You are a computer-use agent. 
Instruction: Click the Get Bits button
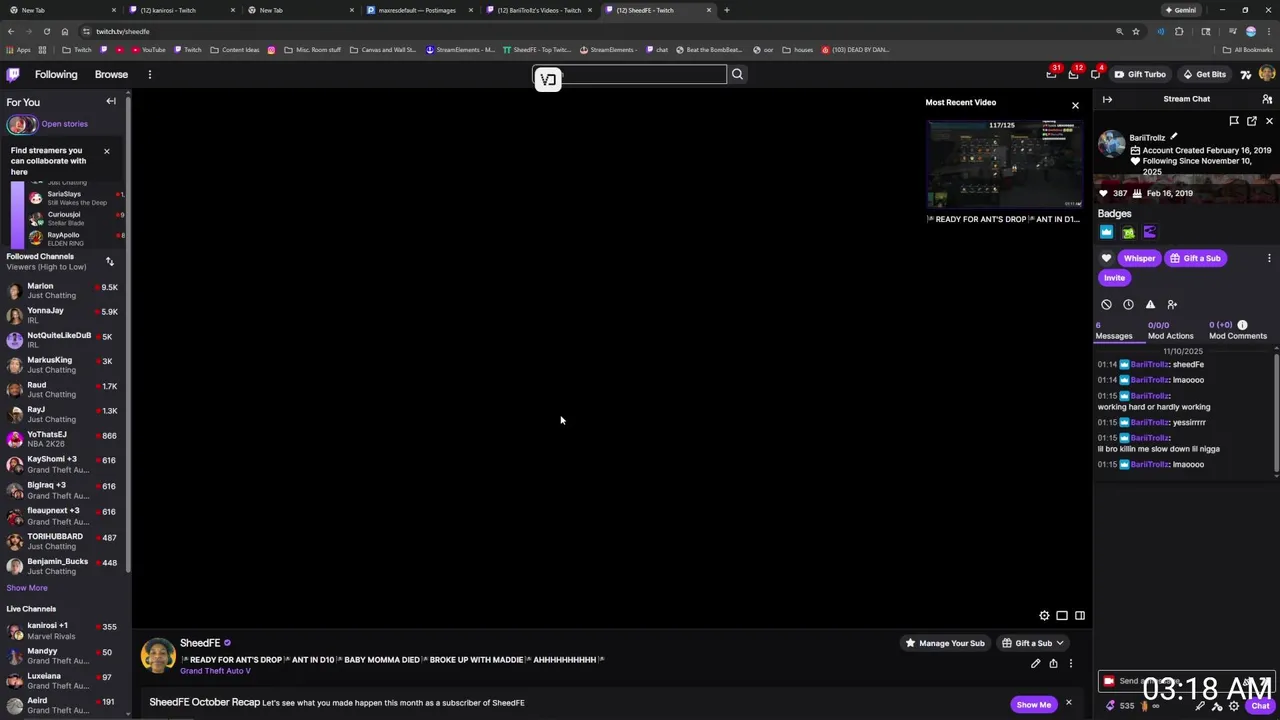(1204, 74)
